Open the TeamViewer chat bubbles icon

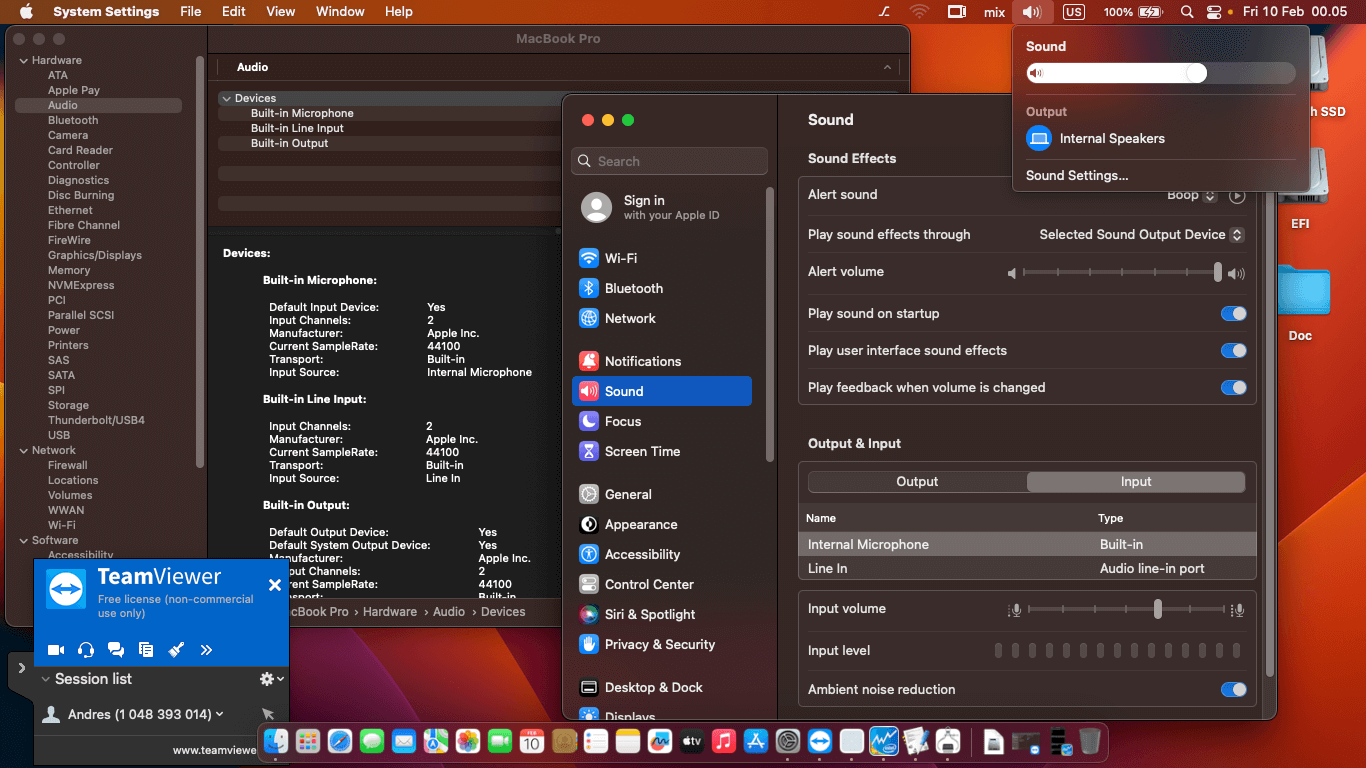(116, 650)
